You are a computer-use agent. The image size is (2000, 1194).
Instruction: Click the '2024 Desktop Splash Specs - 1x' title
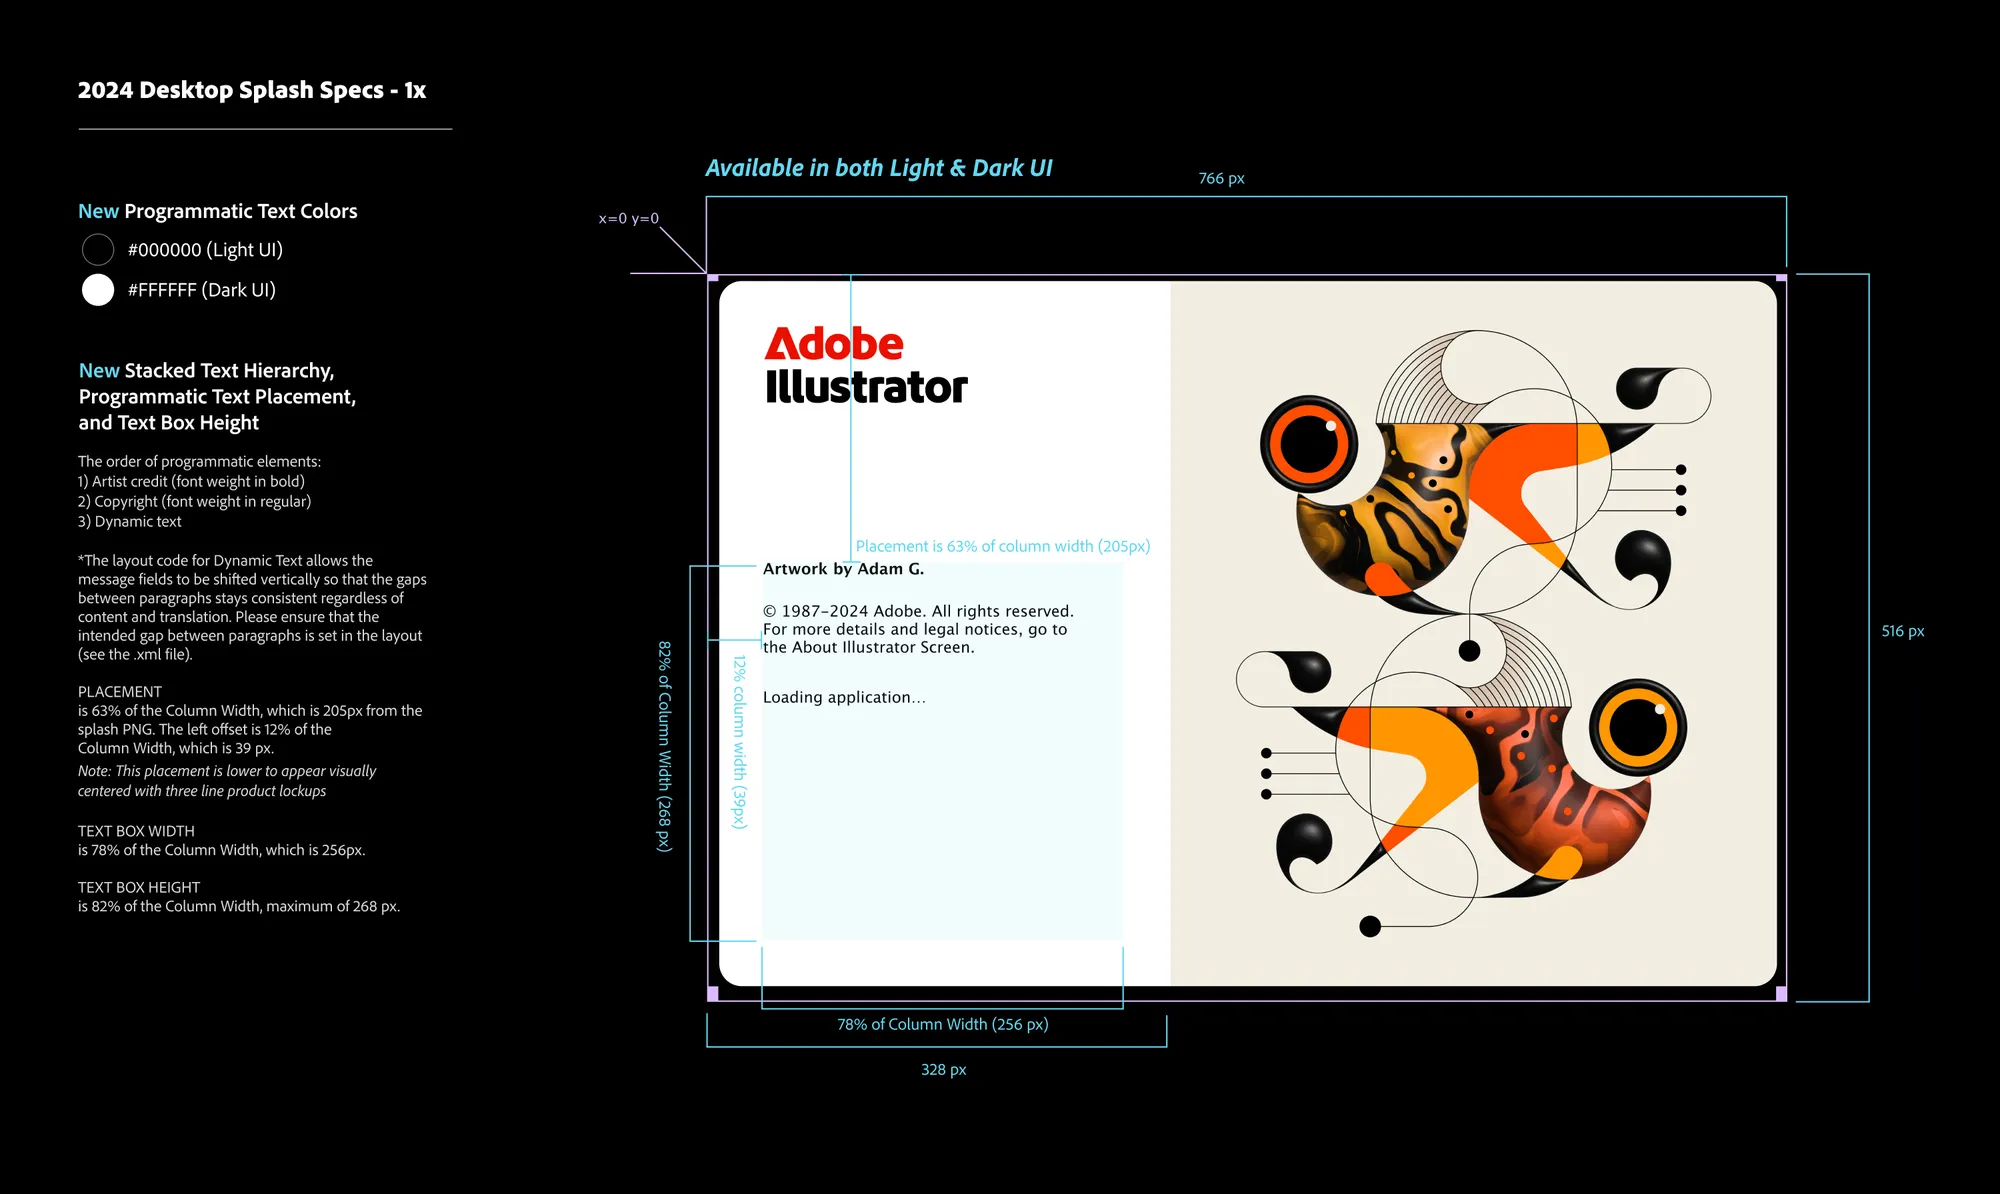[252, 90]
